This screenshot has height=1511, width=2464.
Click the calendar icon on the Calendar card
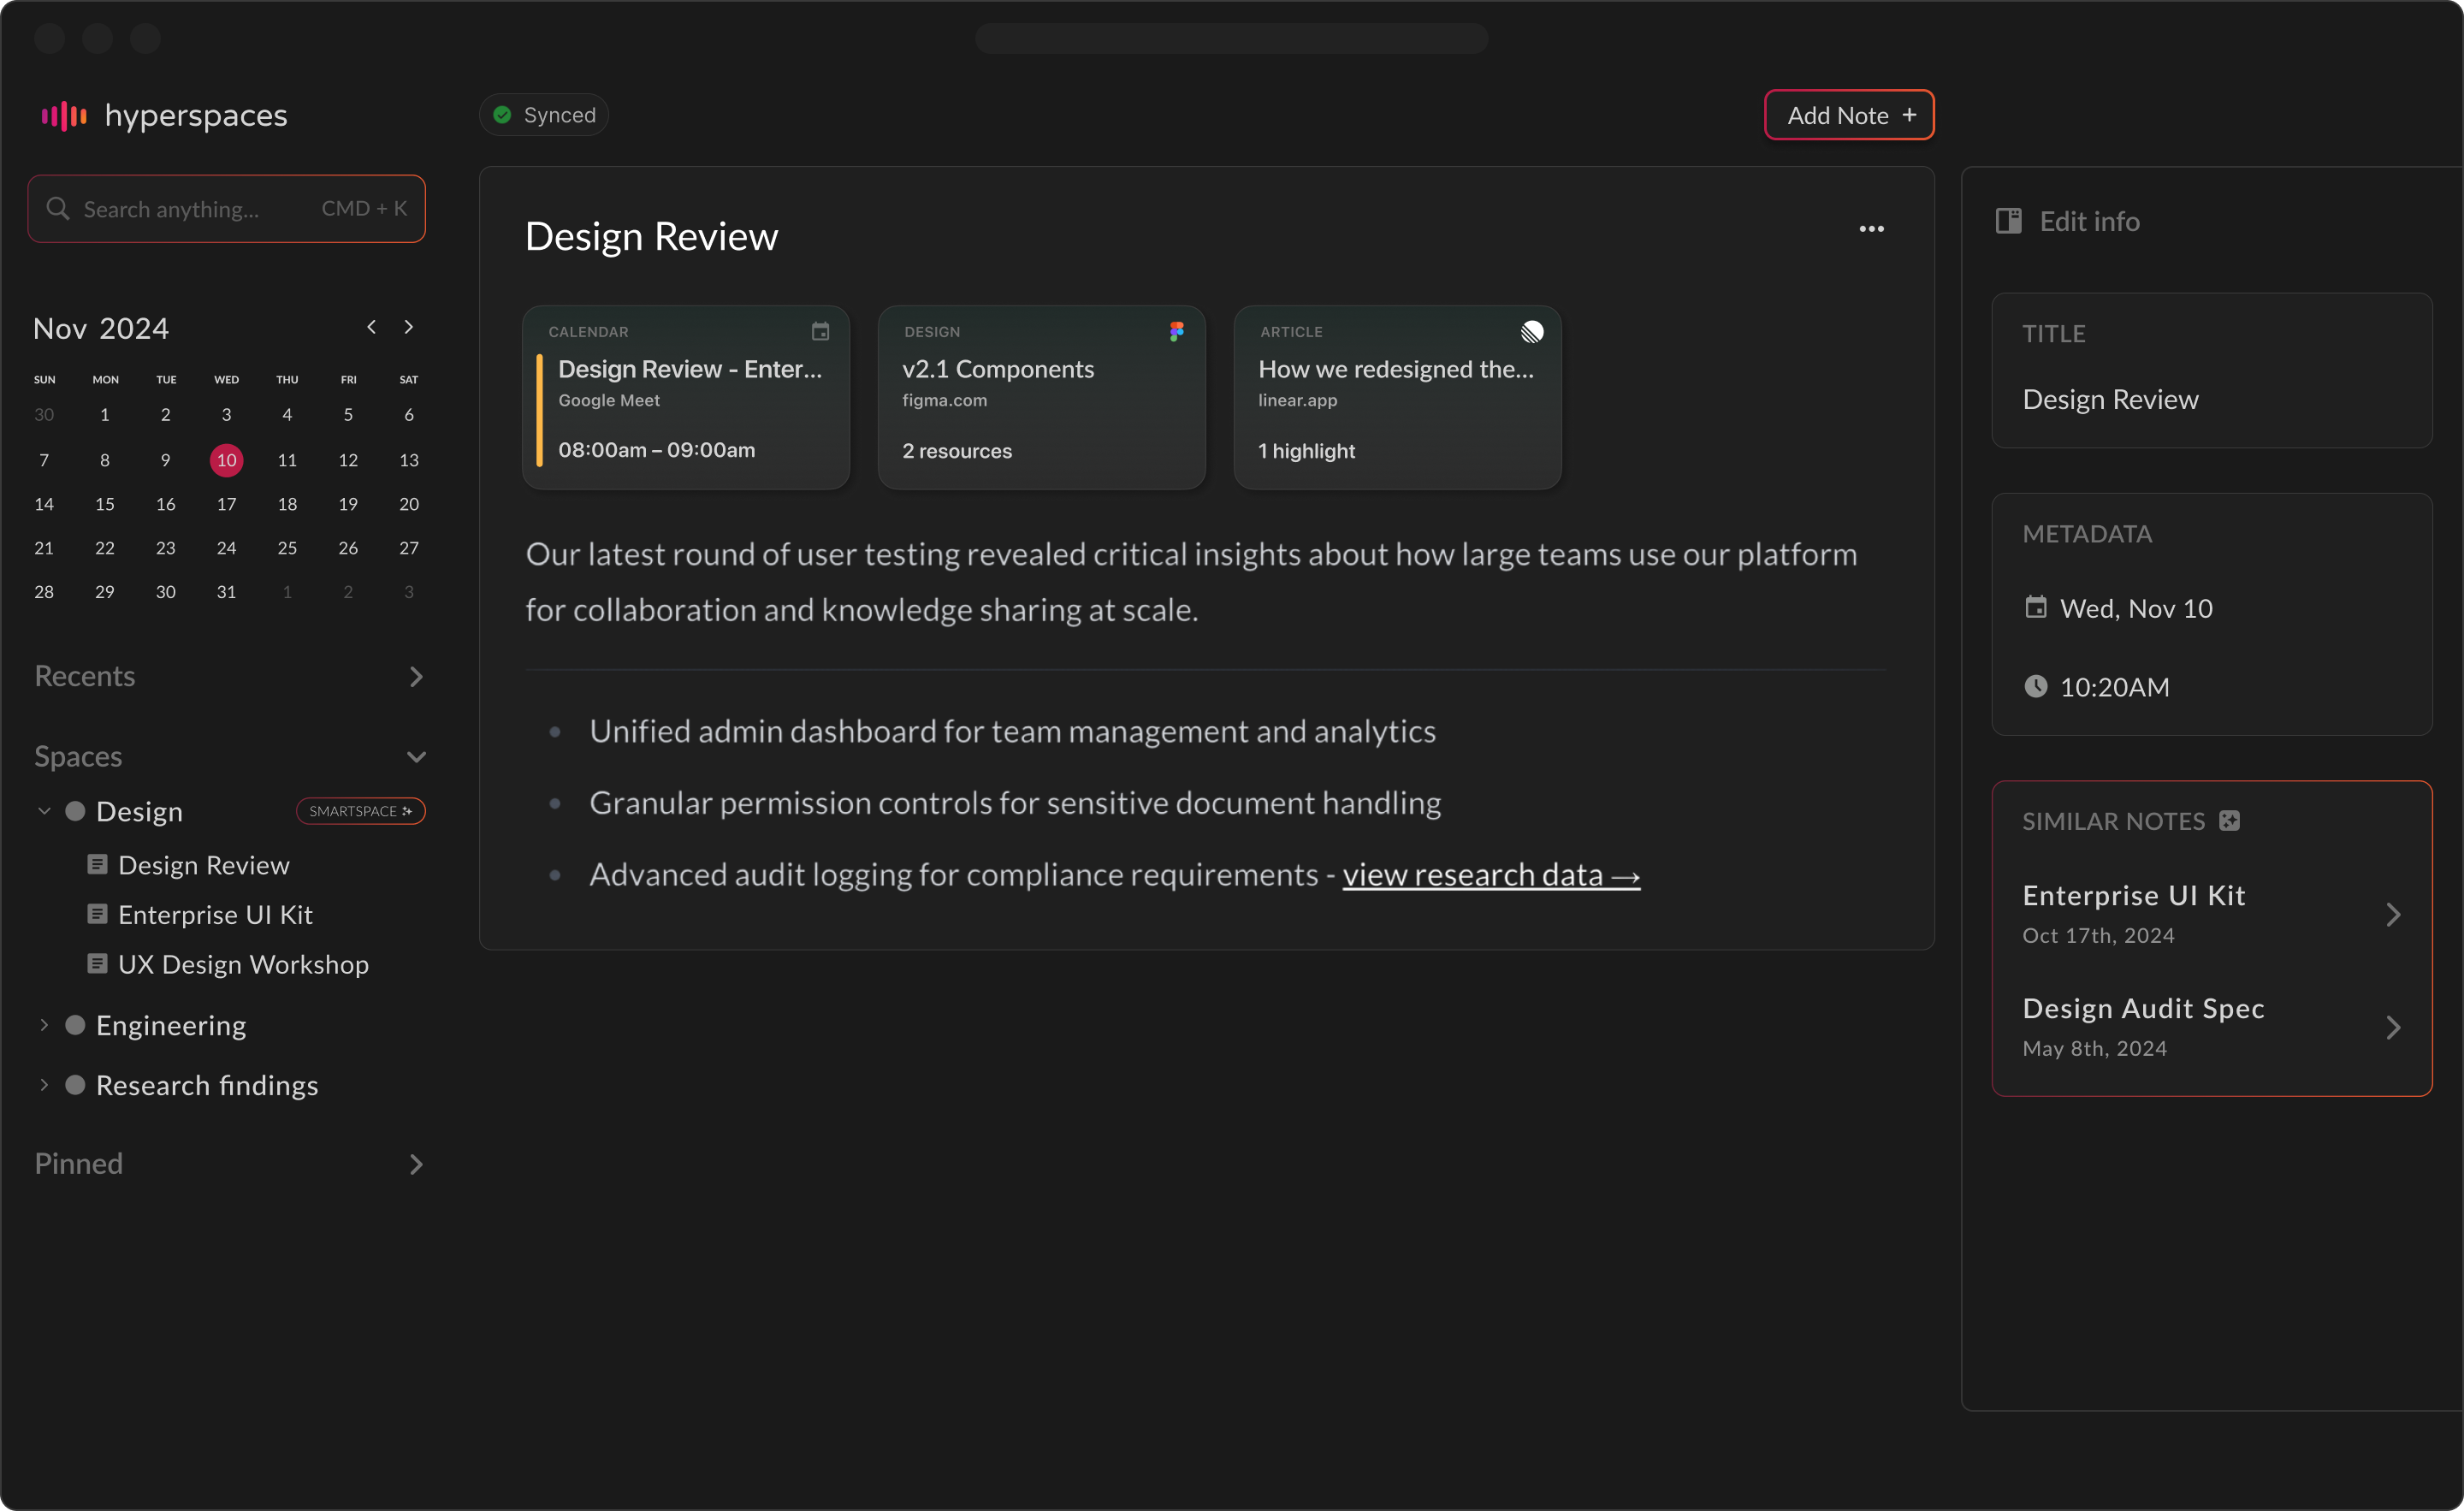(820, 331)
